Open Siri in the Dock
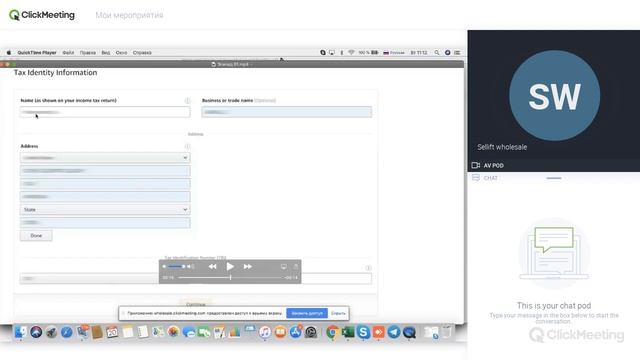 (36, 332)
